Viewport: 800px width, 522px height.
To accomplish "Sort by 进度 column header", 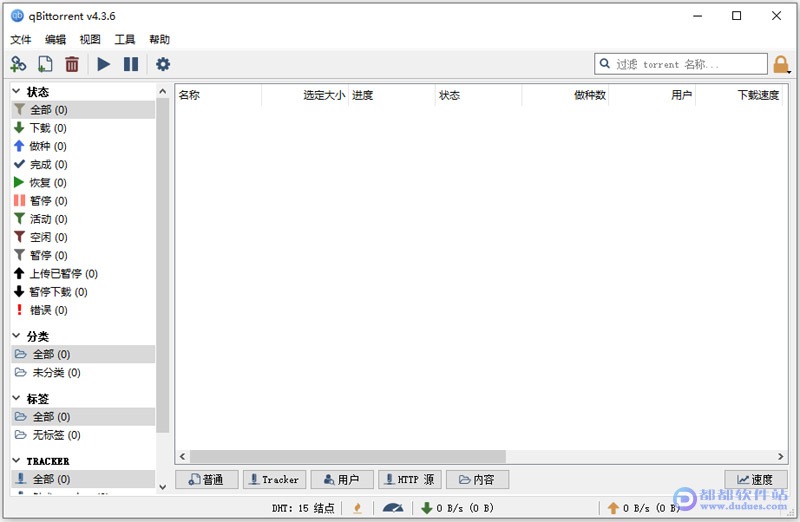I will point(392,95).
